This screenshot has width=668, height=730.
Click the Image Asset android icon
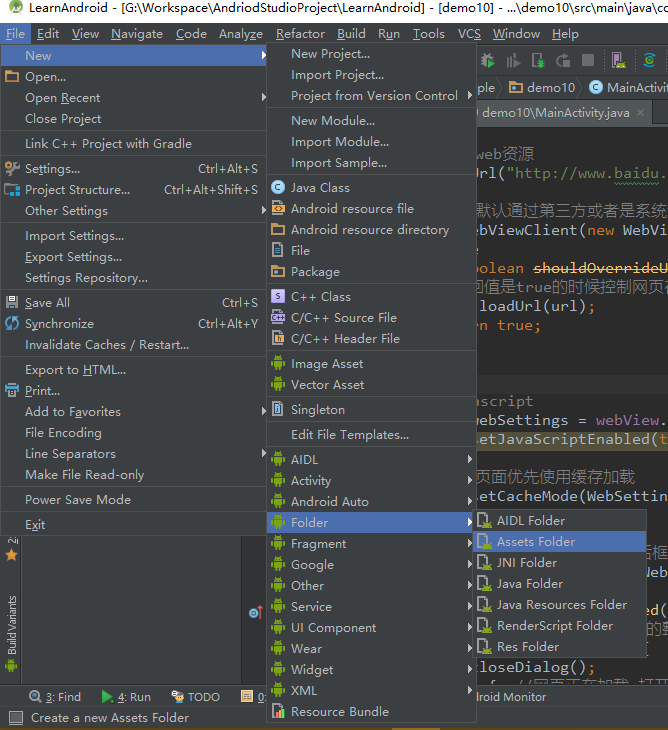click(x=278, y=364)
